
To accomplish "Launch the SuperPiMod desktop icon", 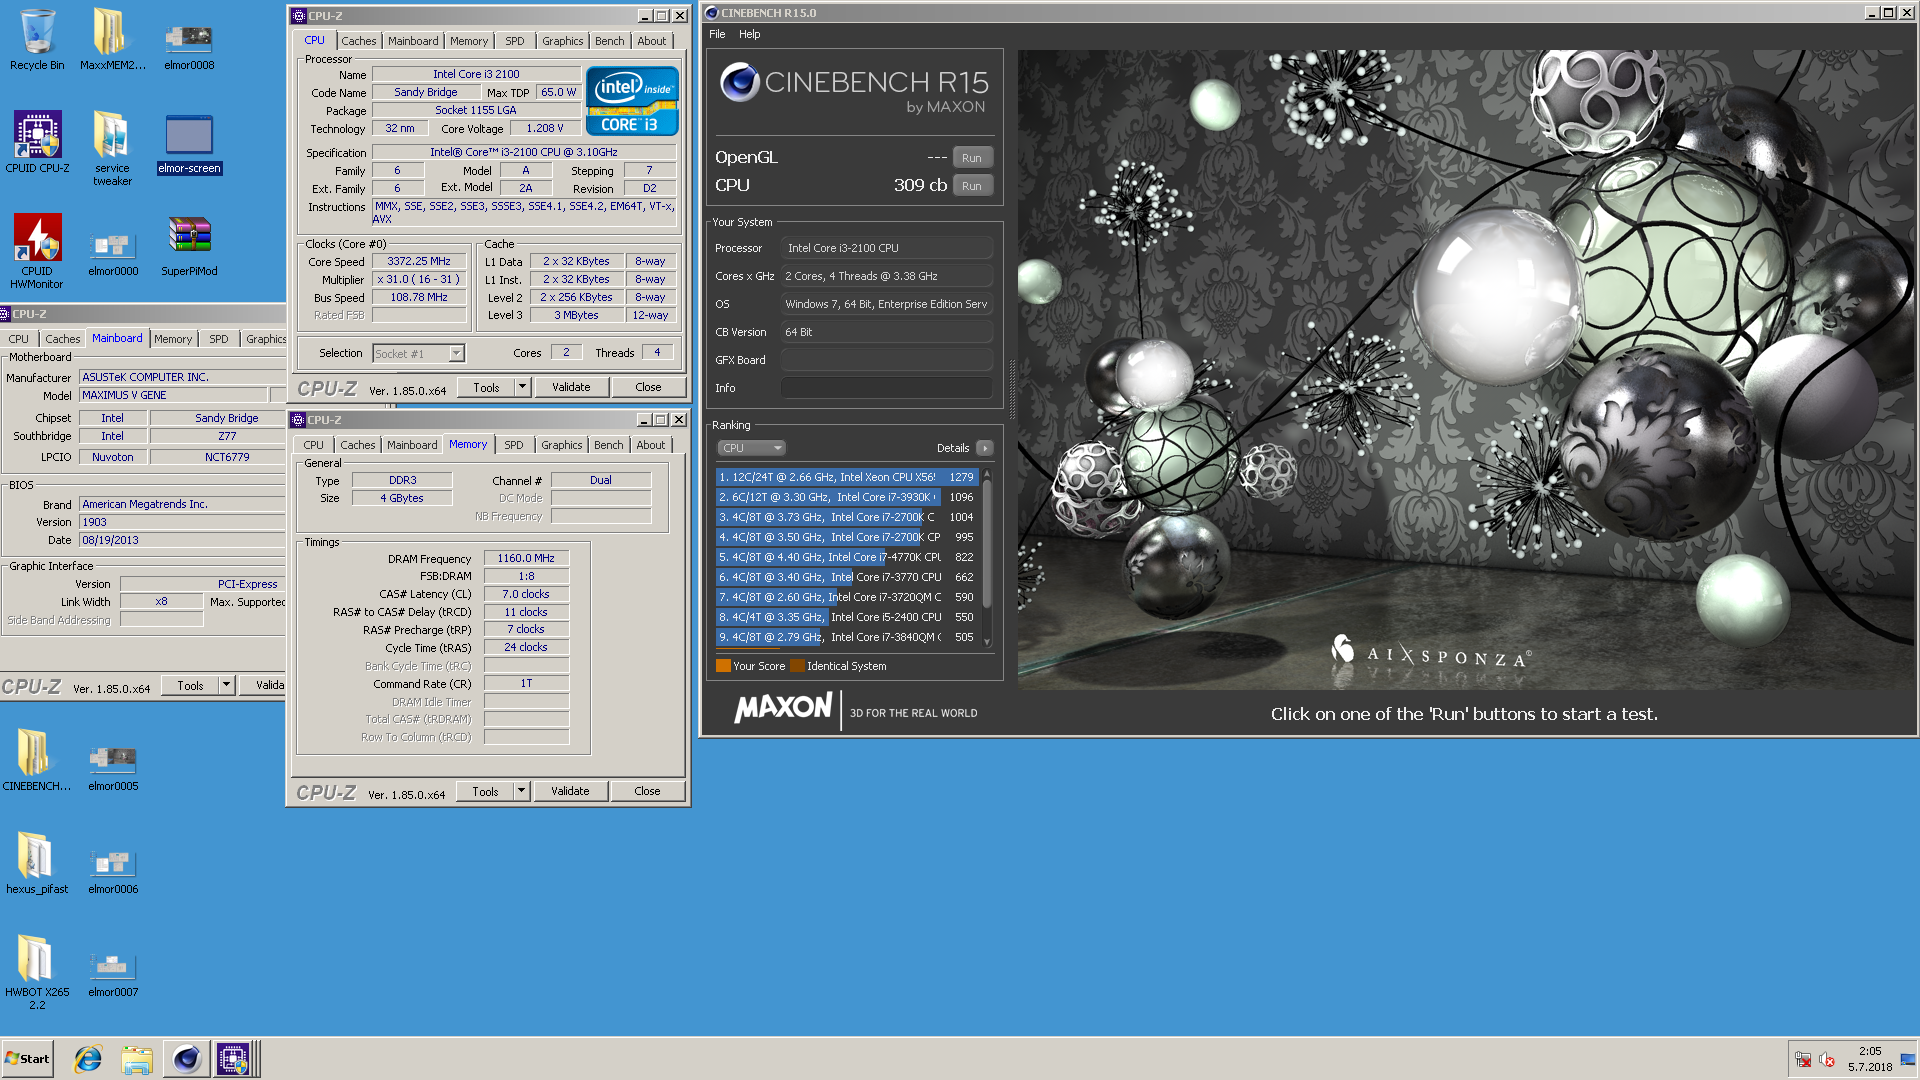I will (189, 245).
